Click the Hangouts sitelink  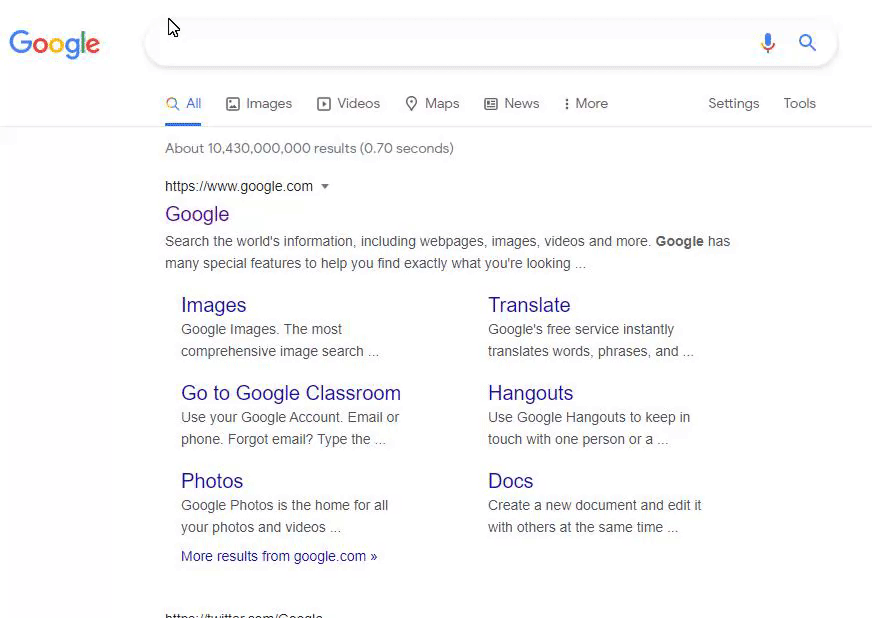530,393
